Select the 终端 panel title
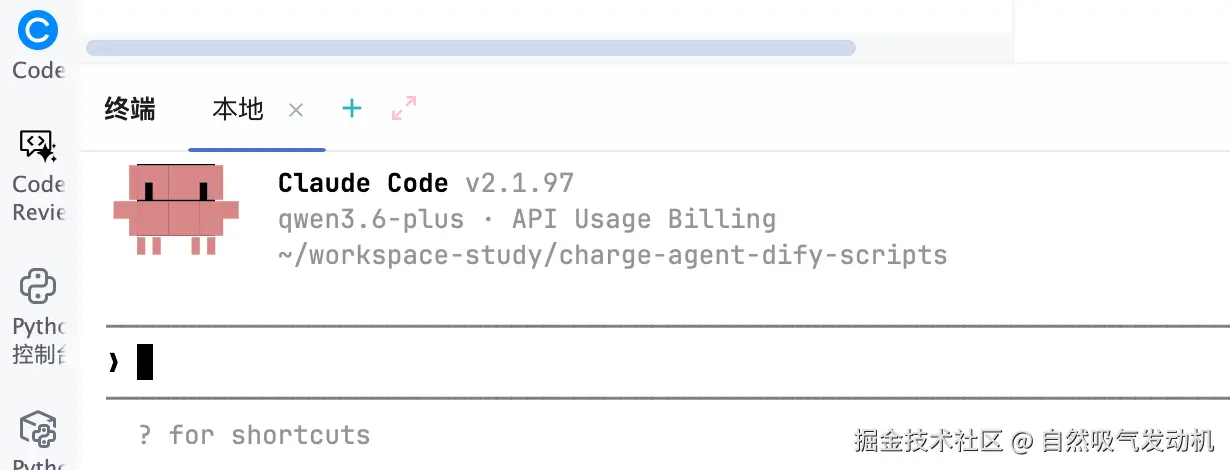 pos(130,110)
